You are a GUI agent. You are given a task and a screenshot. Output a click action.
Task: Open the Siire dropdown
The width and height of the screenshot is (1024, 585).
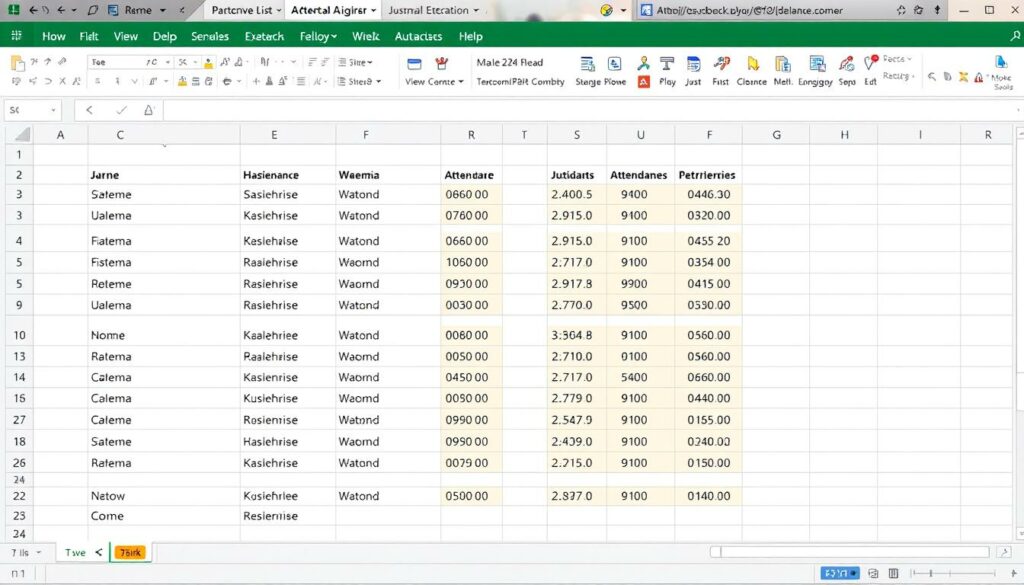click(356, 63)
